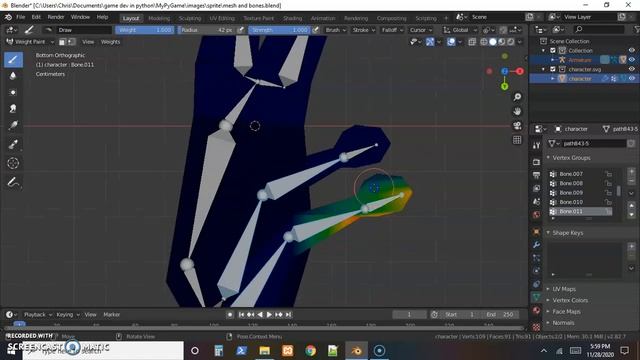The image size is (640, 360).
Task: Switch to the Modeling workspace tab
Action: pyautogui.click(x=159, y=18)
